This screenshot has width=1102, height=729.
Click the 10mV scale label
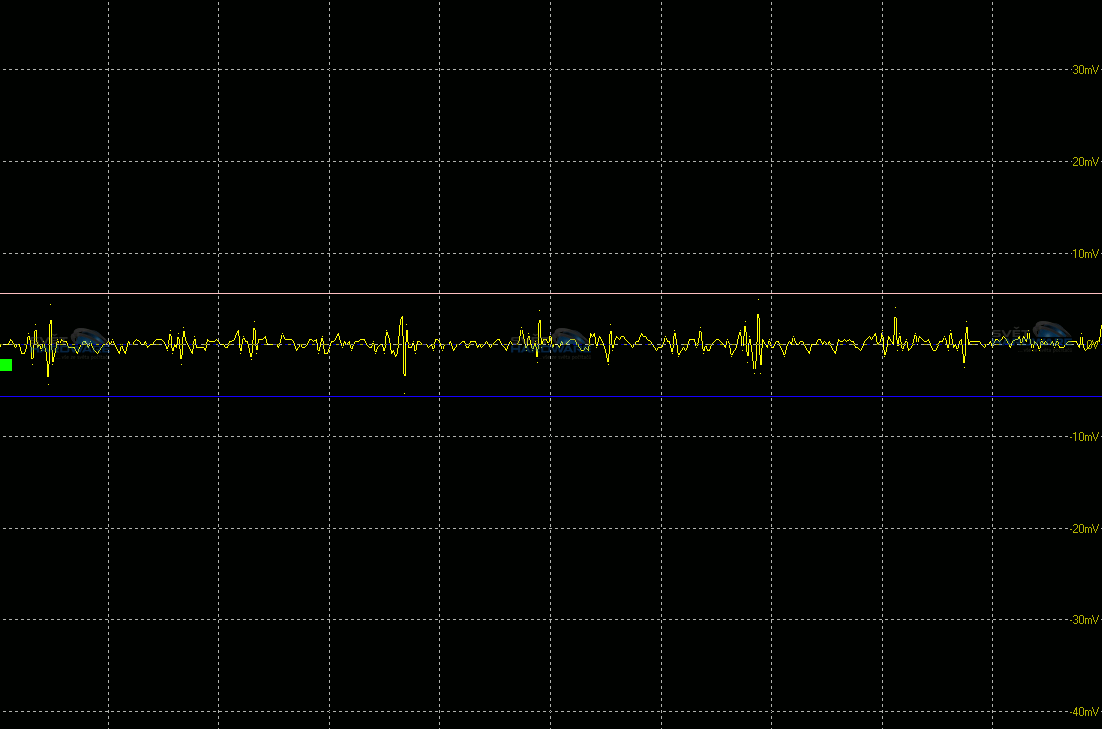[x=1085, y=254]
